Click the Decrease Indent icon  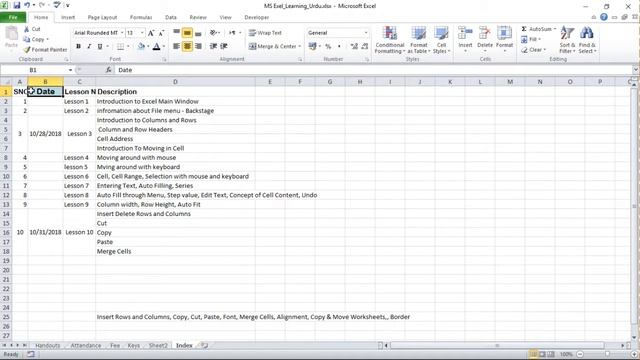213,46
